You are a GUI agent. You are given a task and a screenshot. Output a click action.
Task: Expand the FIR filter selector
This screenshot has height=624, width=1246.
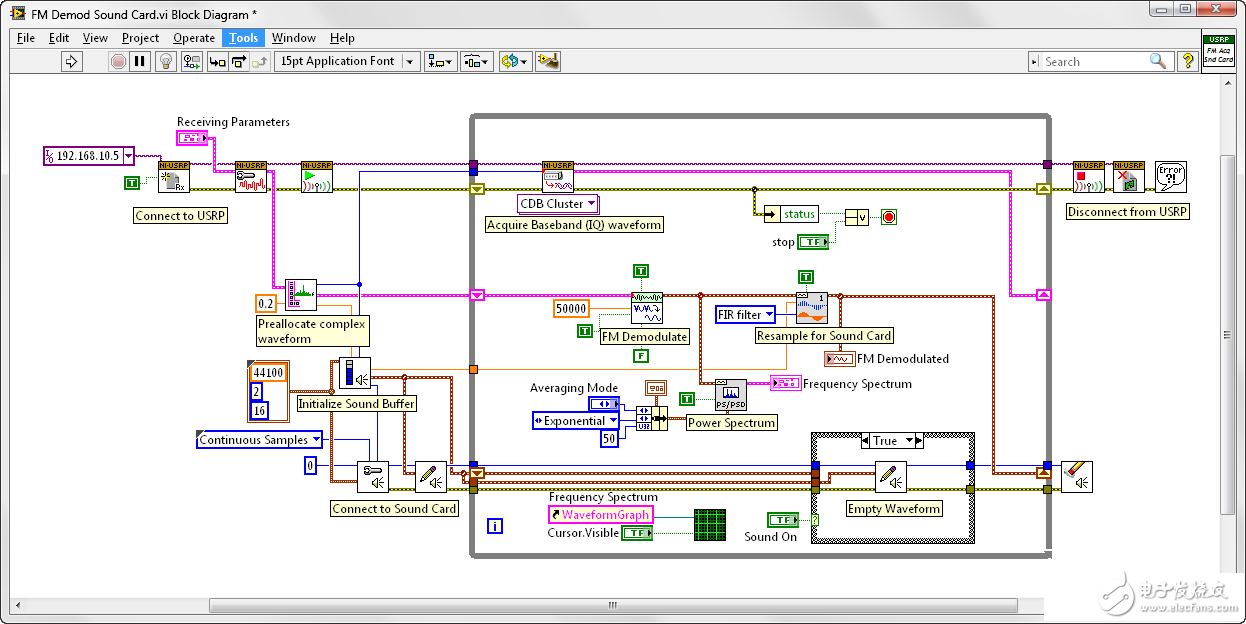(745, 315)
